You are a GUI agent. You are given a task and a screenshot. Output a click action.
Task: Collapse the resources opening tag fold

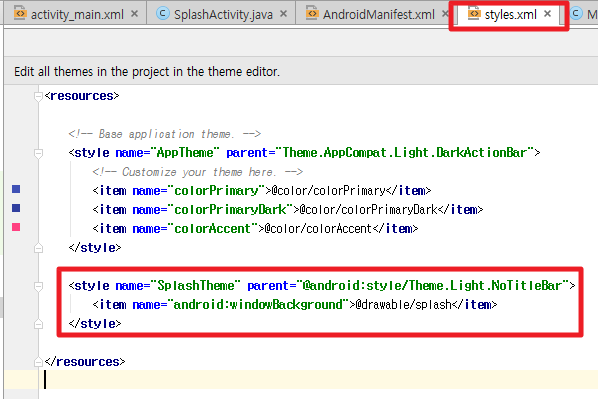pyautogui.click(x=38, y=96)
